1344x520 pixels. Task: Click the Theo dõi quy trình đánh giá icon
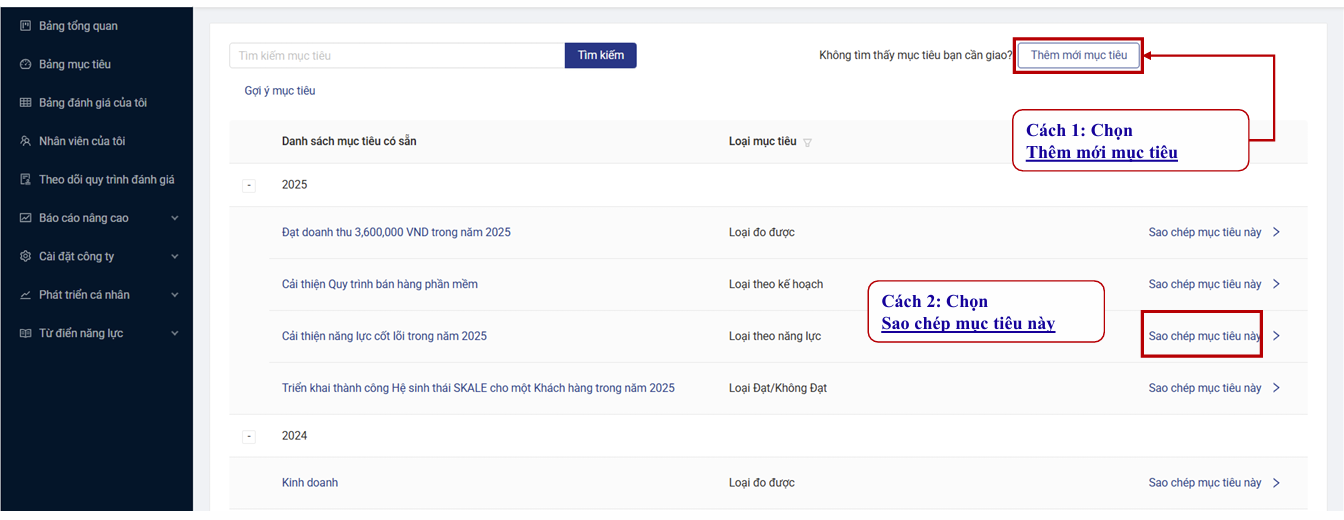(x=26, y=180)
